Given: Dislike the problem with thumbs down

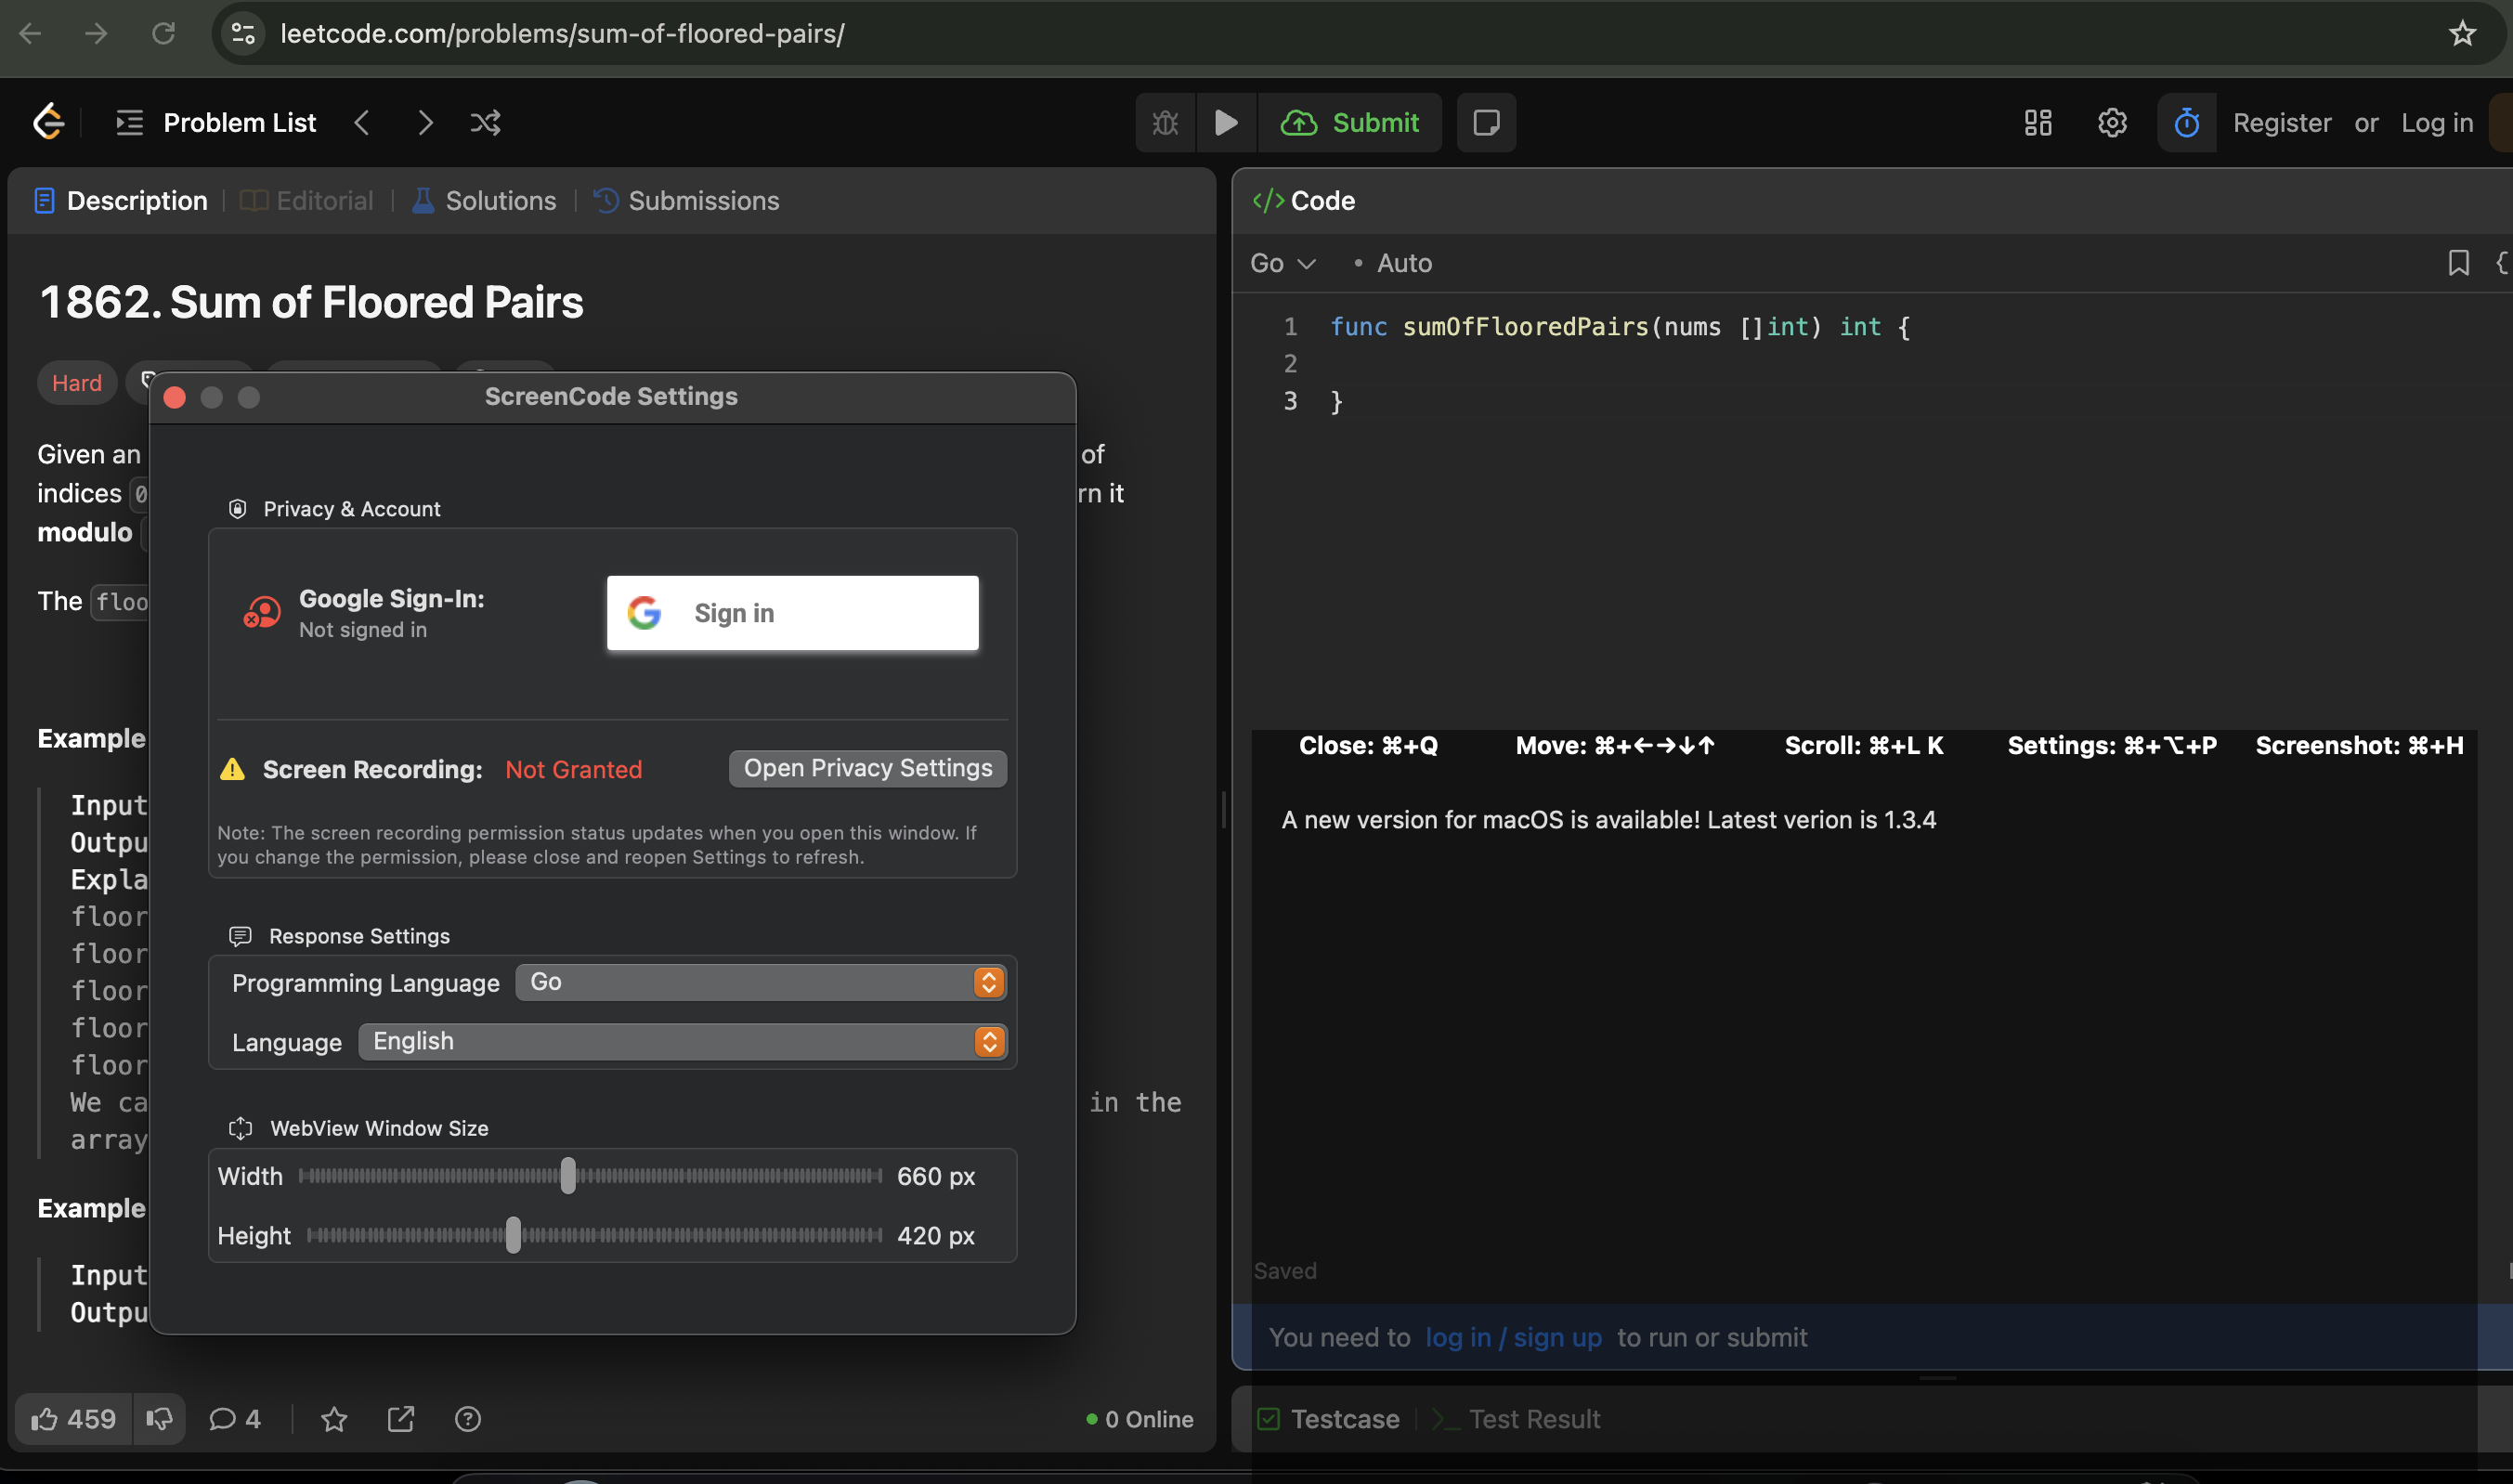Looking at the screenshot, I should 159,1419.
